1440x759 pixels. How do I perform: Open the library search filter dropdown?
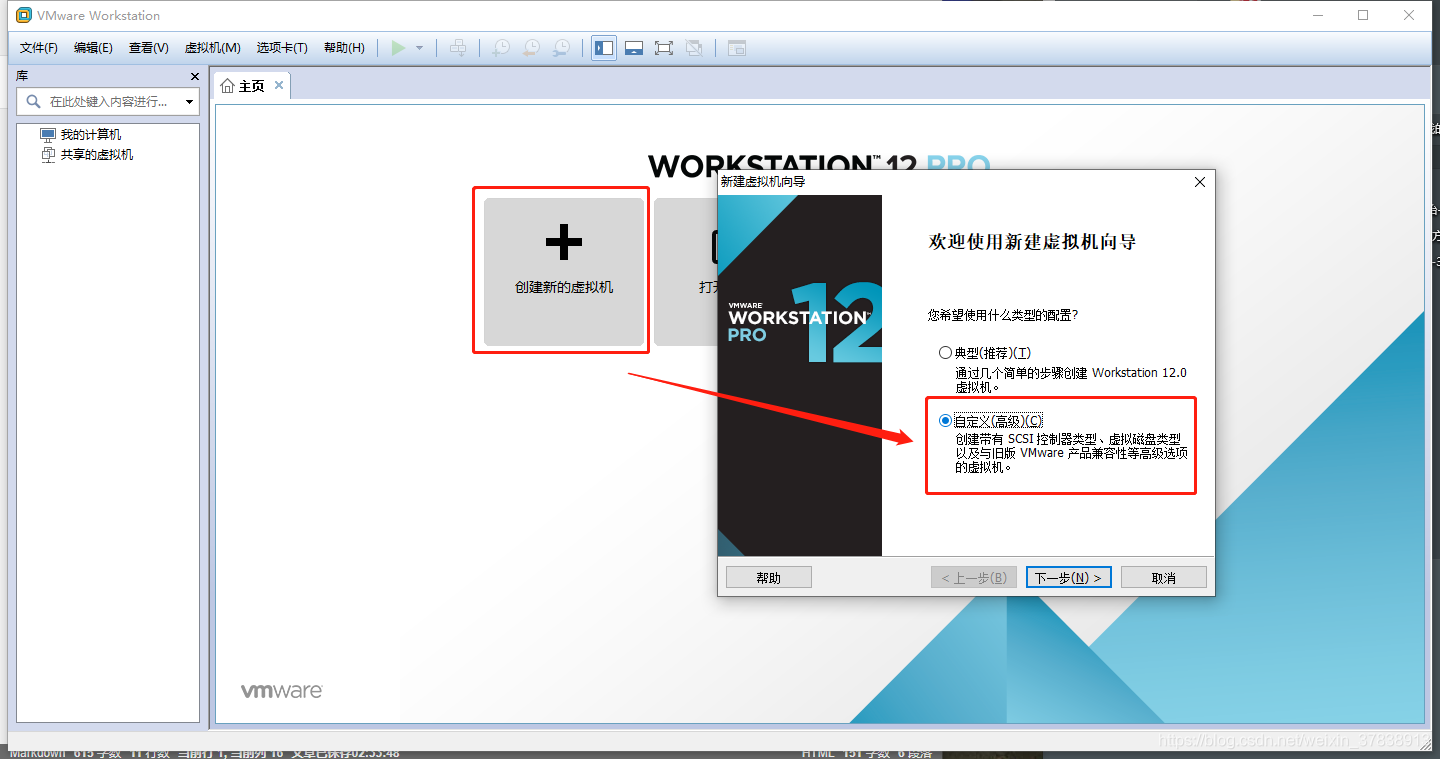(189, 102)
